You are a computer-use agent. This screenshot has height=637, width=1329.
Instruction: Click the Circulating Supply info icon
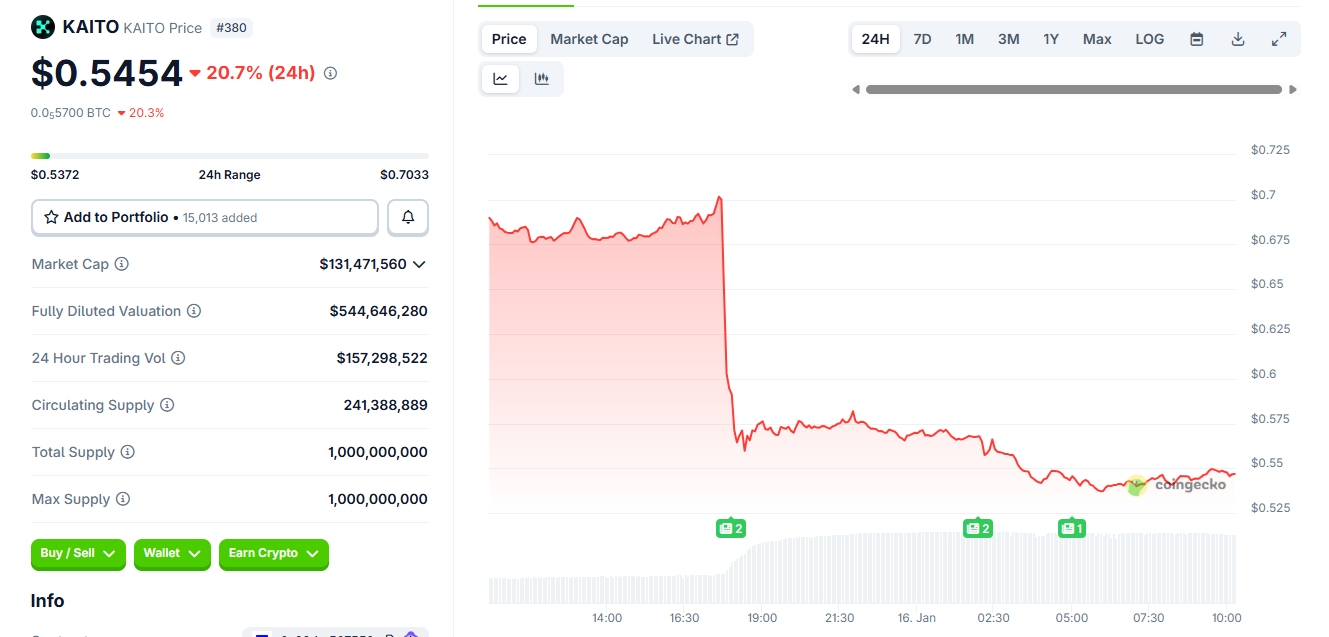[x=166, y=405]
